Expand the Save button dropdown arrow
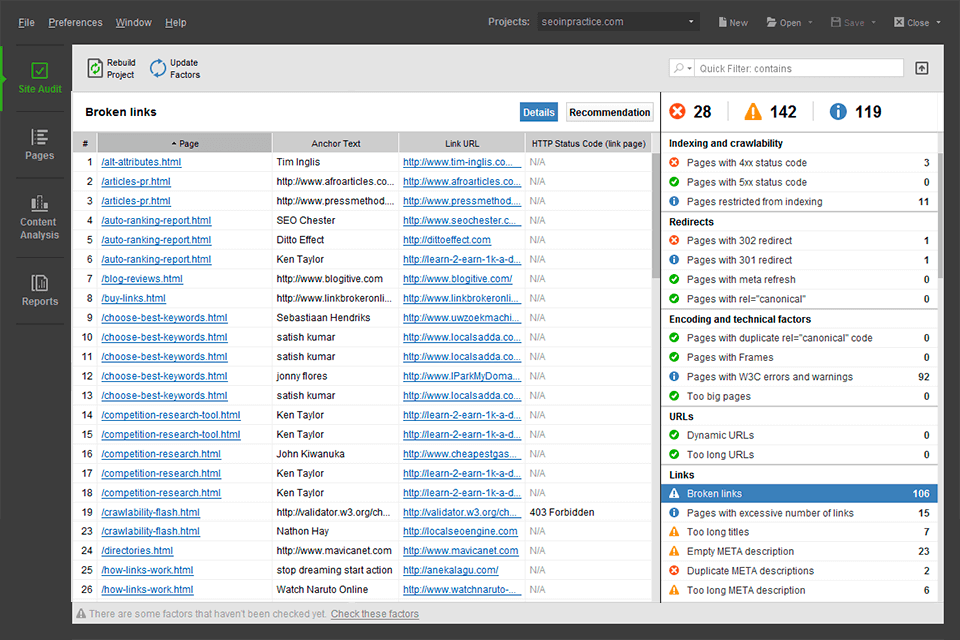This screenshot has height=640, width=960. tap(873, 22)
